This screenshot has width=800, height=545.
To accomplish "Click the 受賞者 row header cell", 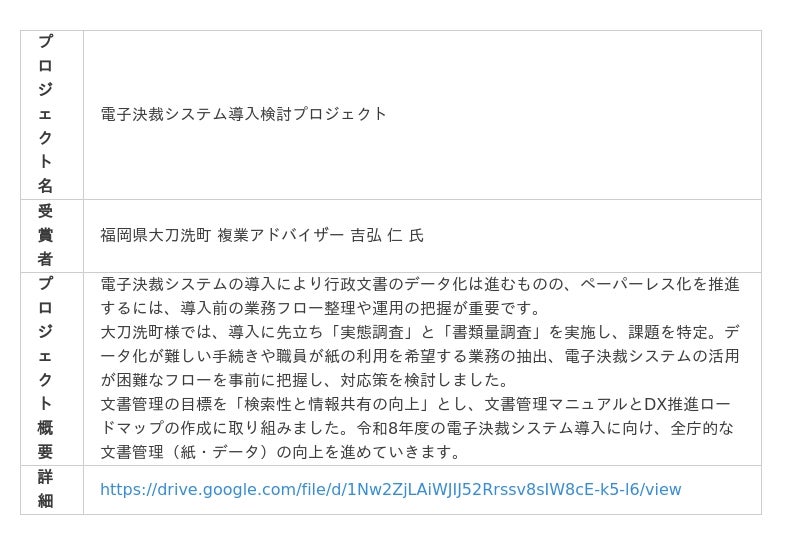I will pos(46,236).
